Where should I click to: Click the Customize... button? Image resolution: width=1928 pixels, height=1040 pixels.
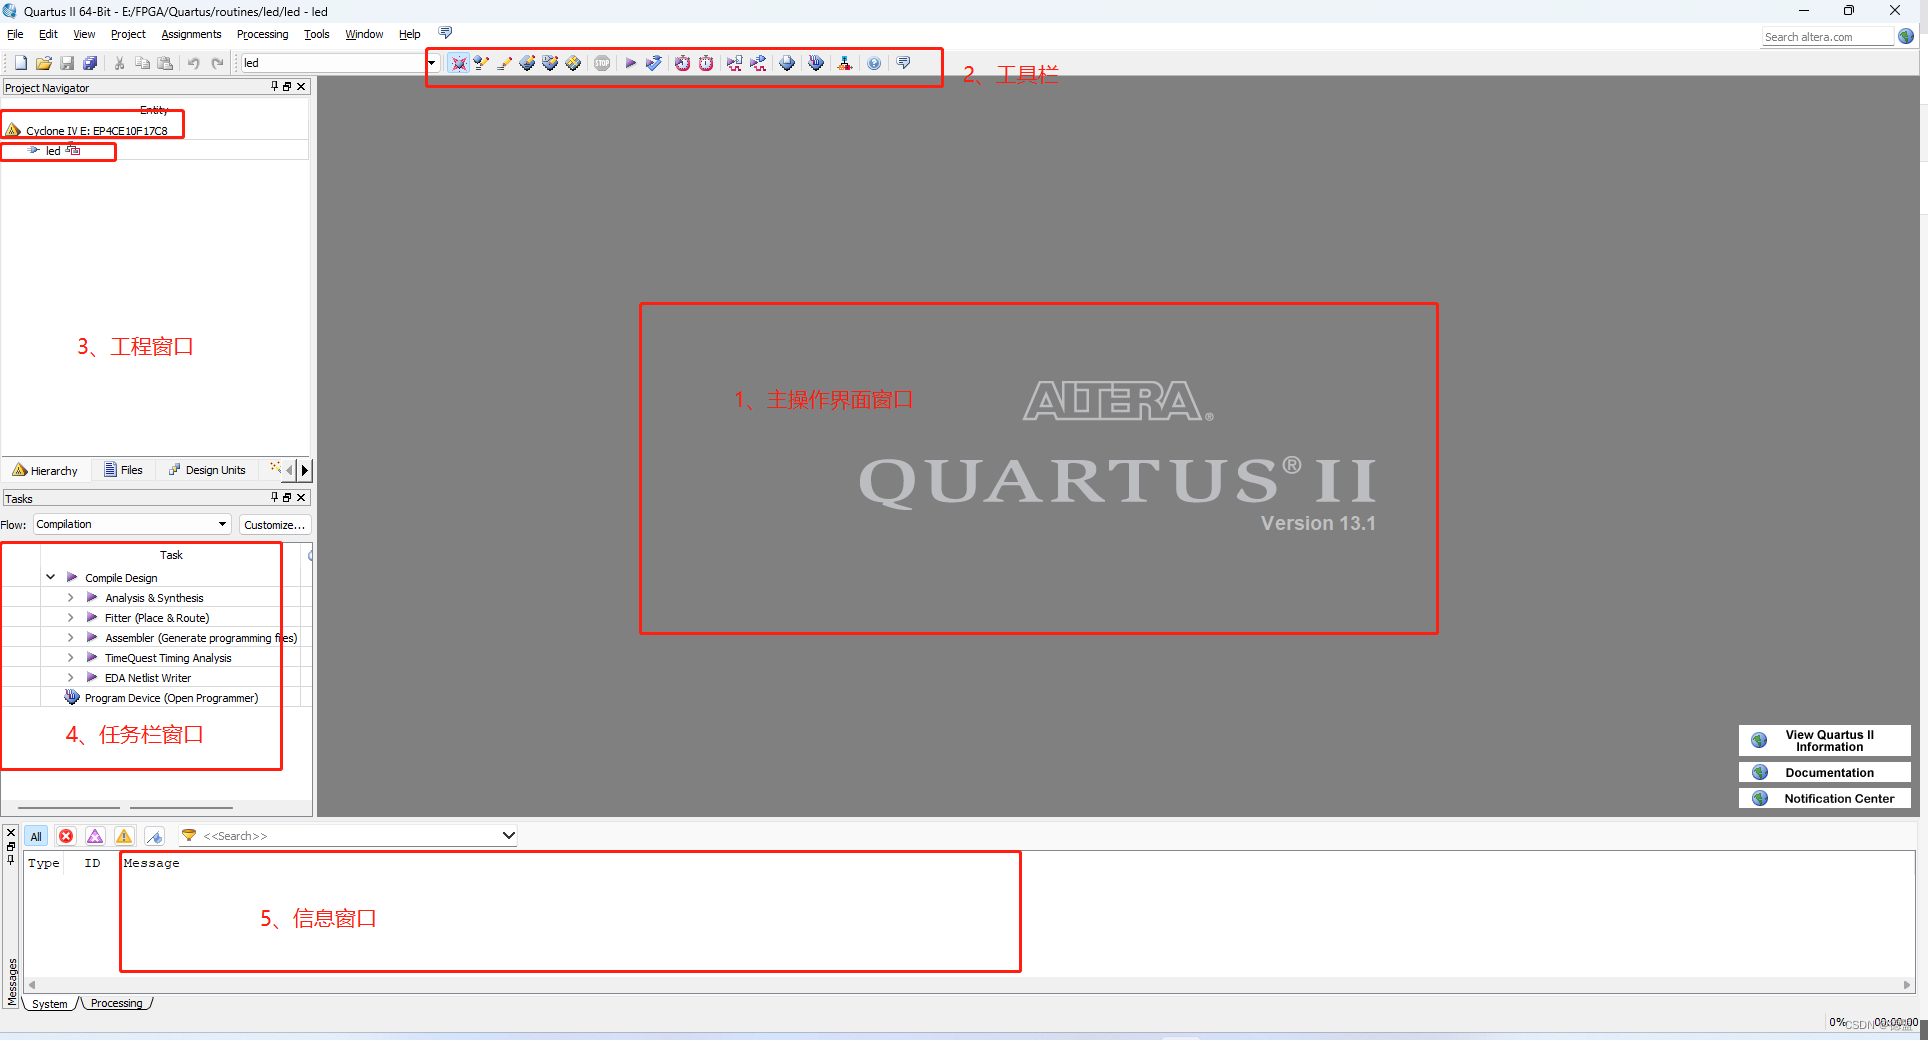274,524
